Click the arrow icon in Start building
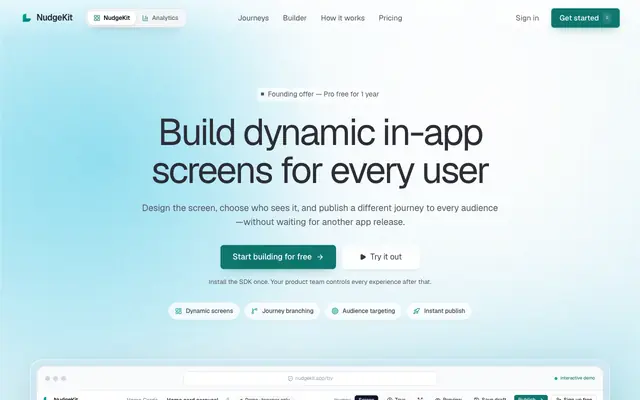 point(320,257)
